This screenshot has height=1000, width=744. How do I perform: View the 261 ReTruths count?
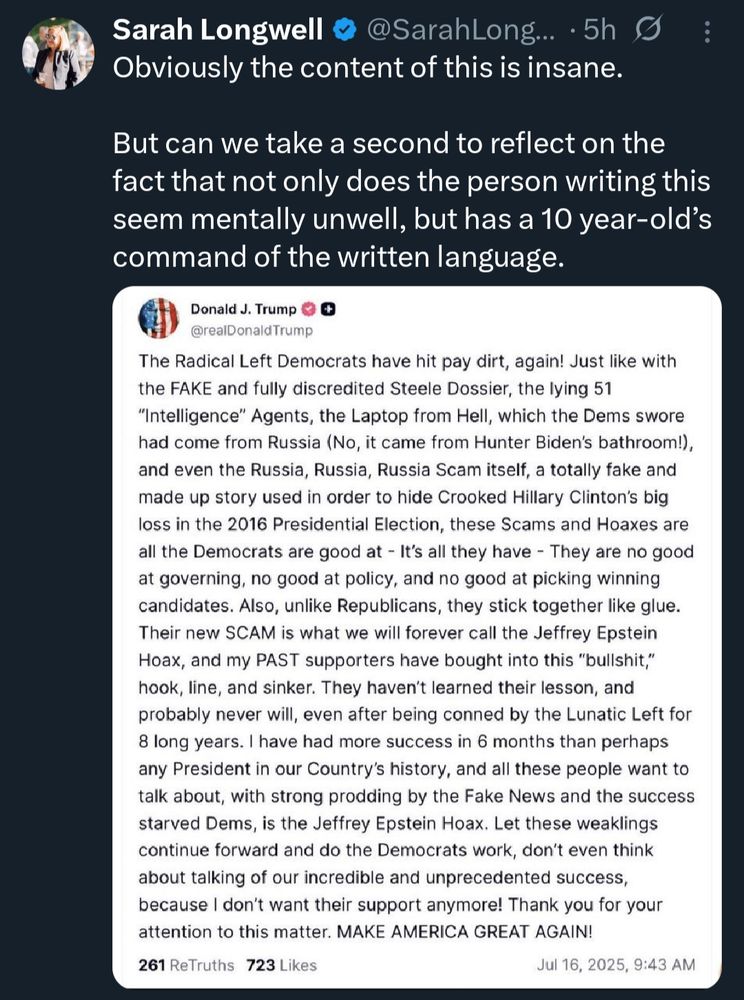point(186,965)
